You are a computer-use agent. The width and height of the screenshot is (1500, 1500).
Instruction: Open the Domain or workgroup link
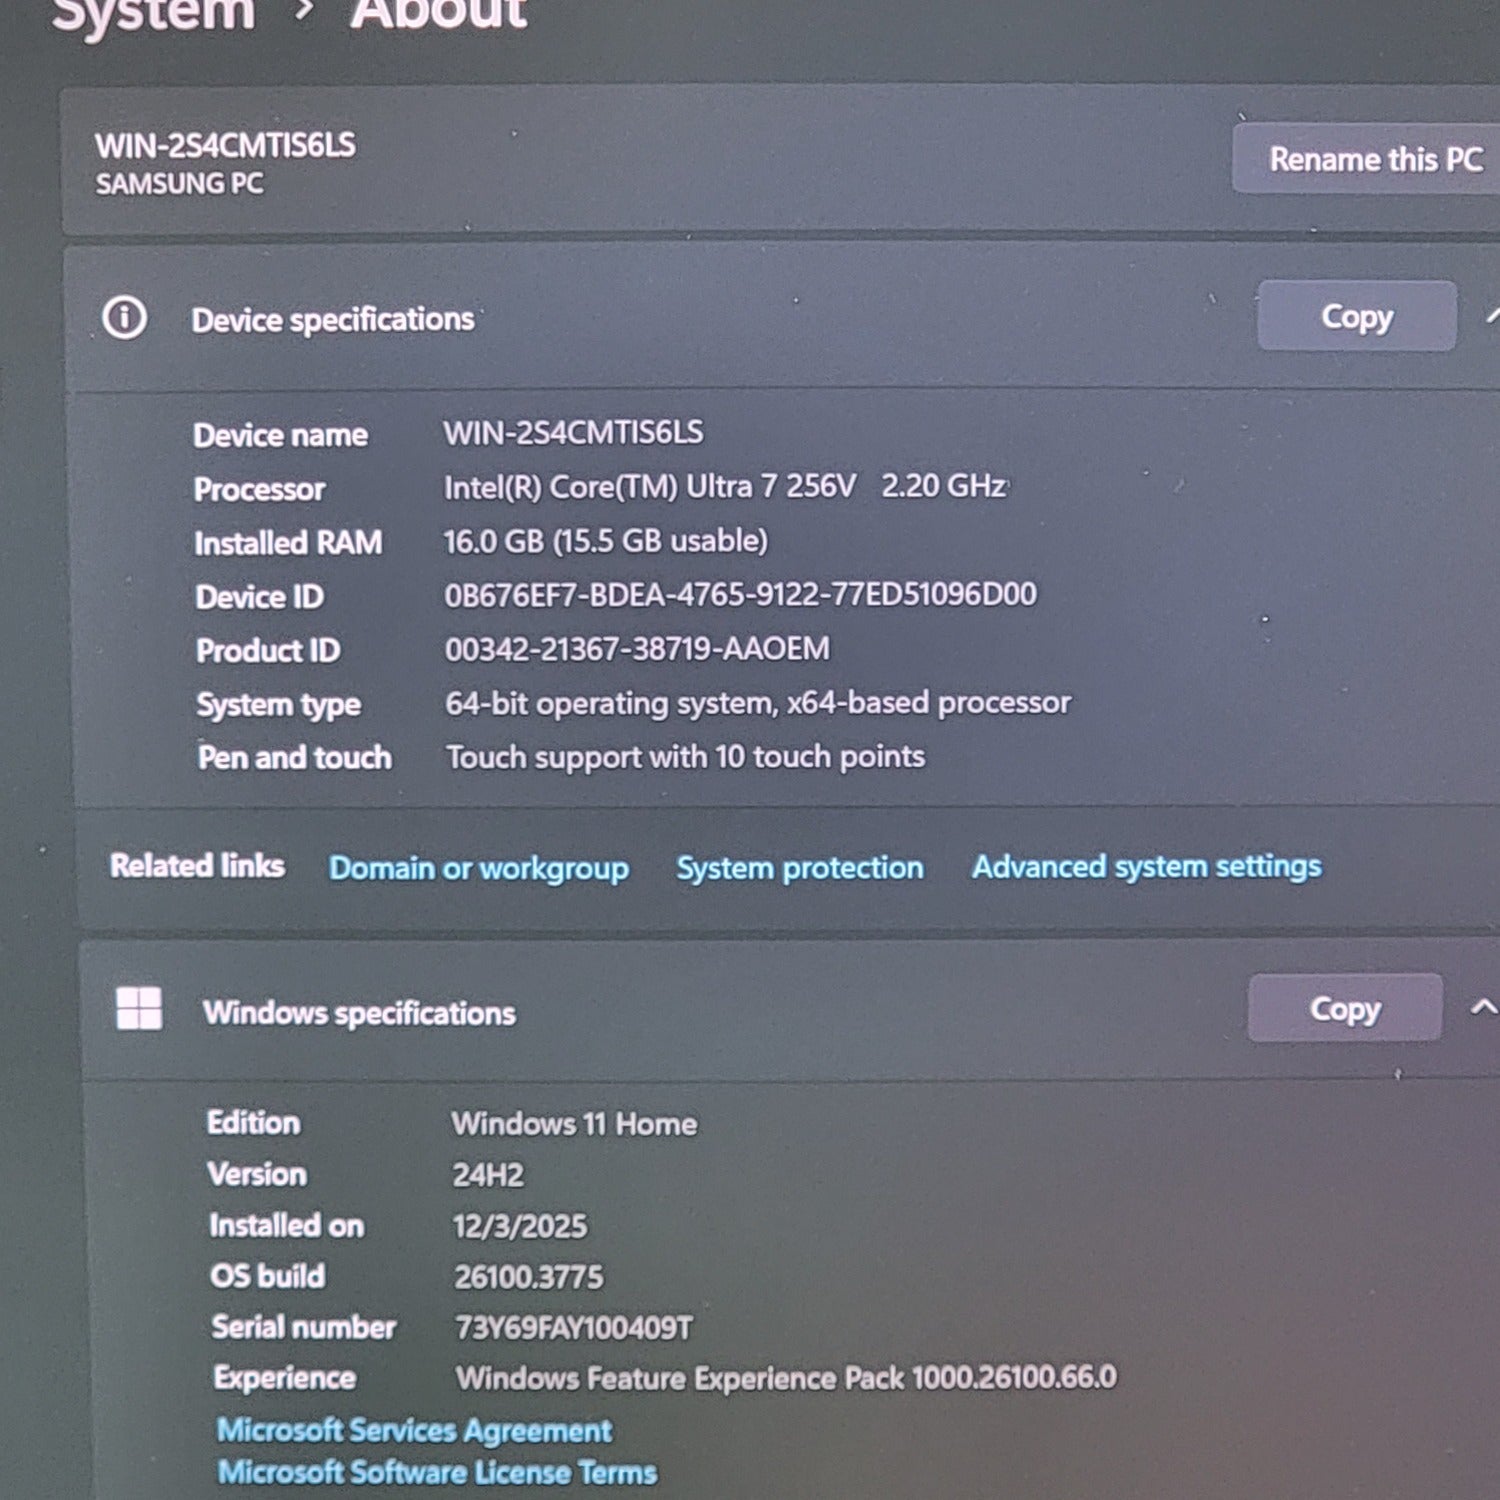pos(479,868)
